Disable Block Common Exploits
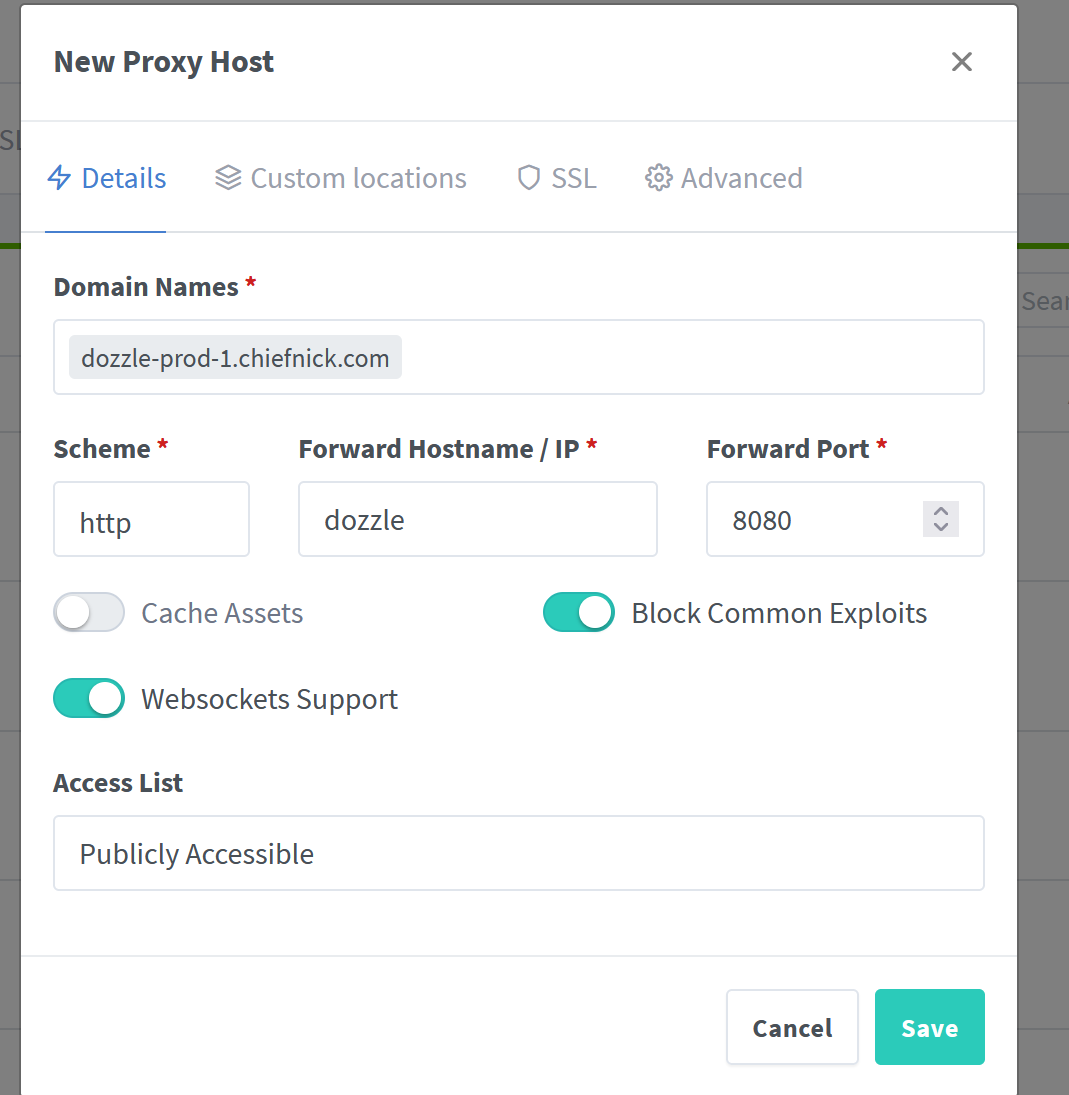This screenshot has height=1095, width=1069. pos(578,612)
